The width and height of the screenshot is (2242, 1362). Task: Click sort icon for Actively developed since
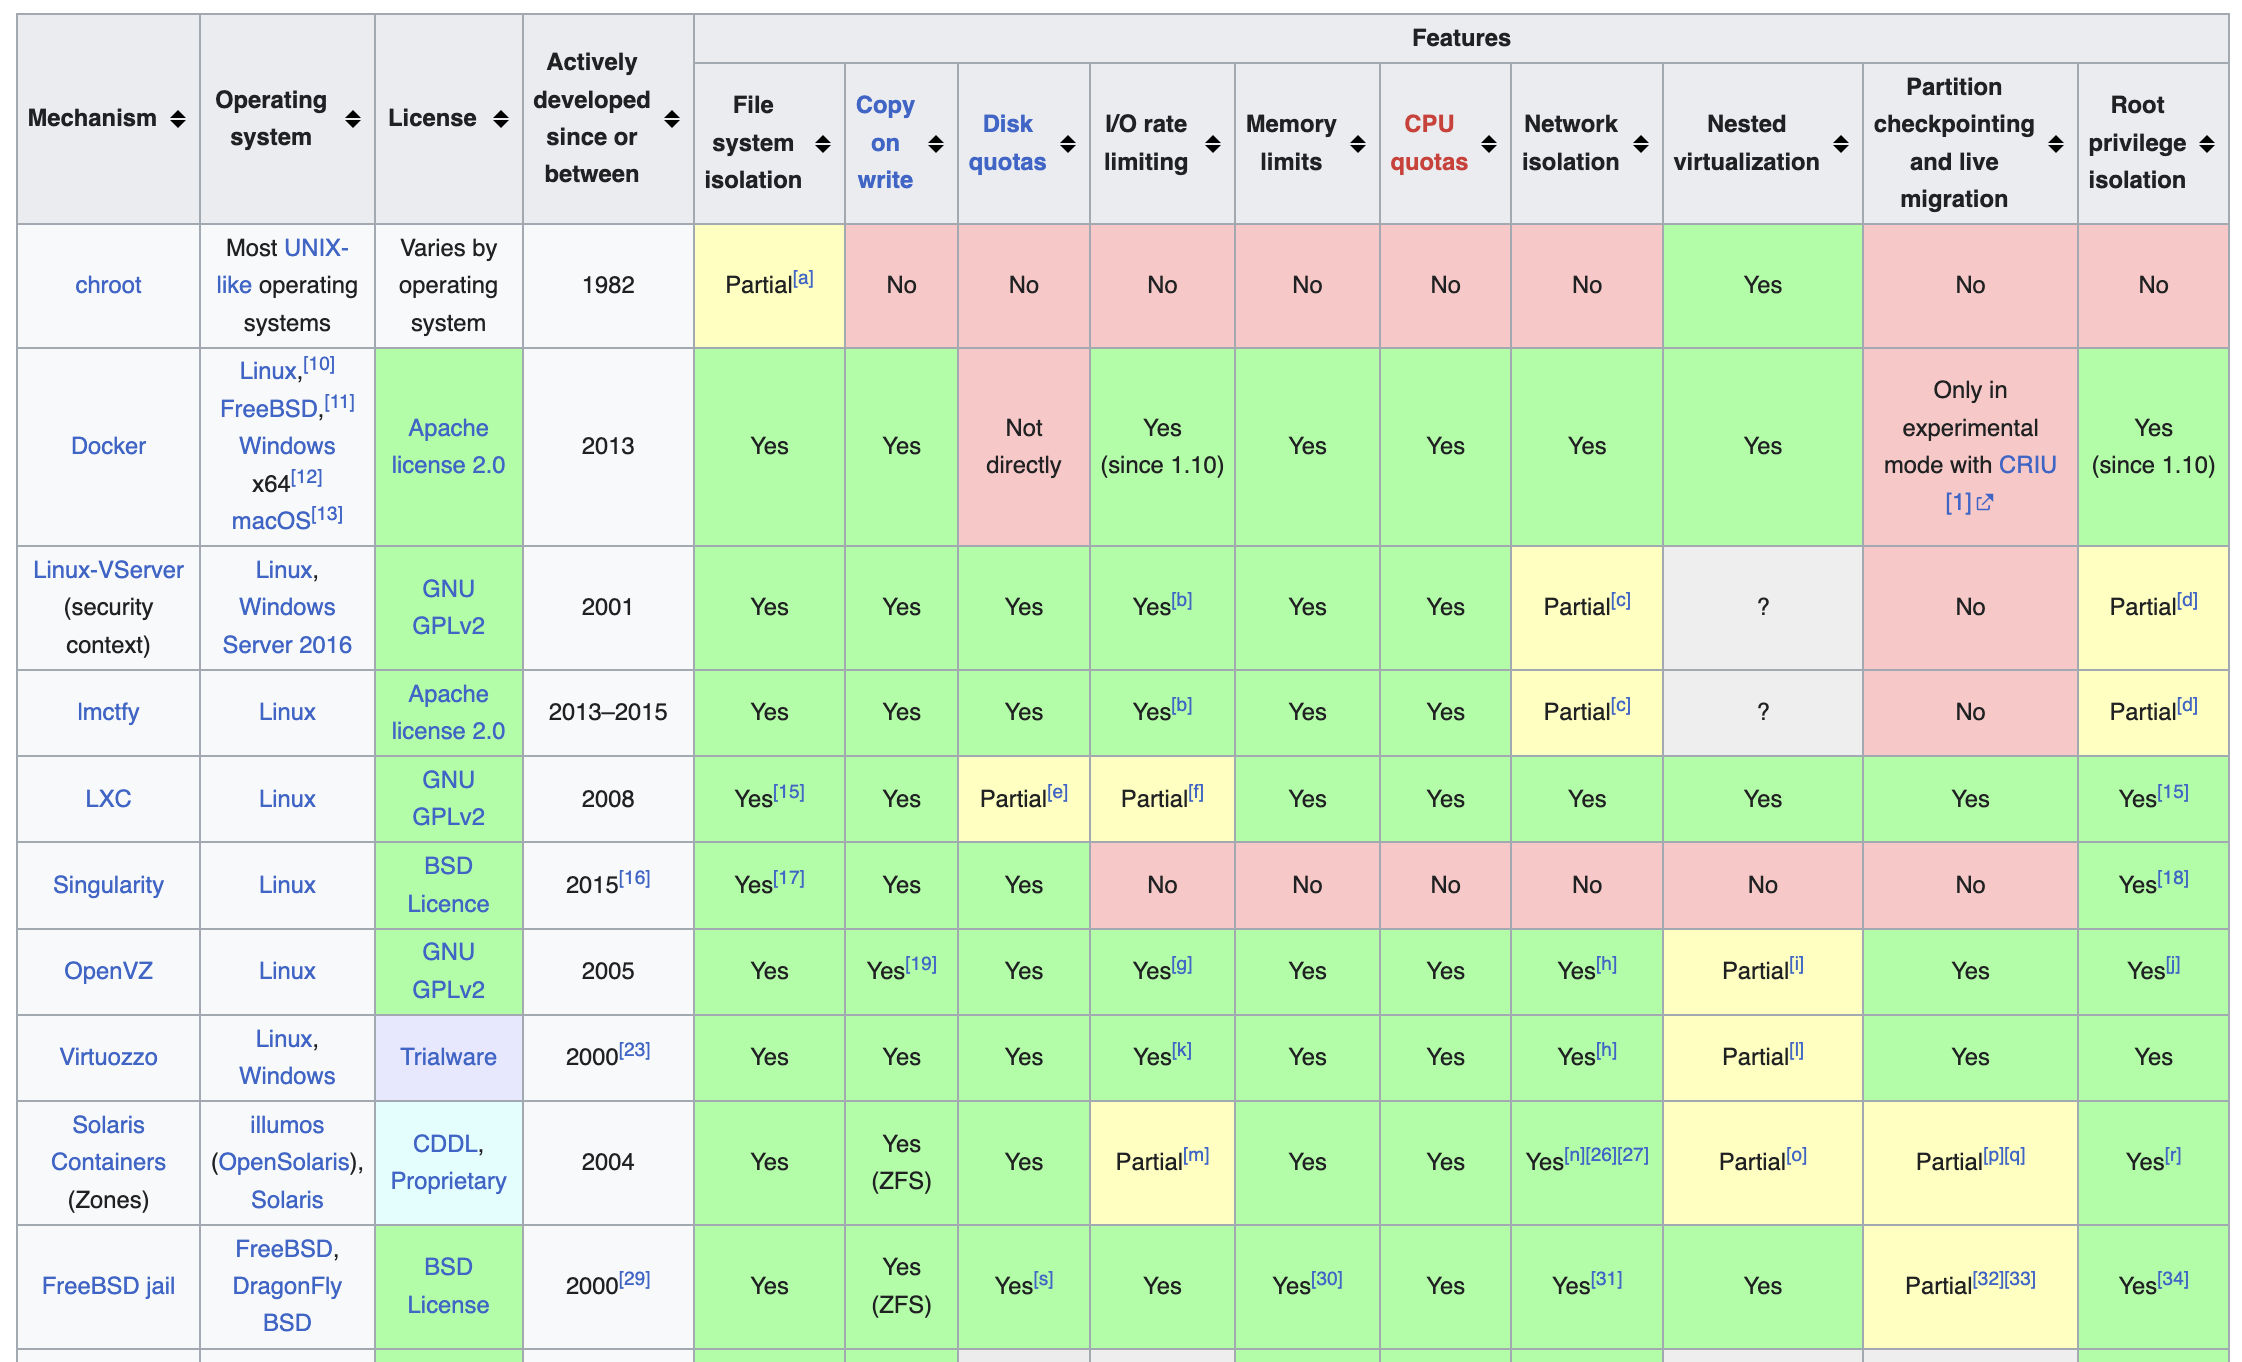pos(672,119)
